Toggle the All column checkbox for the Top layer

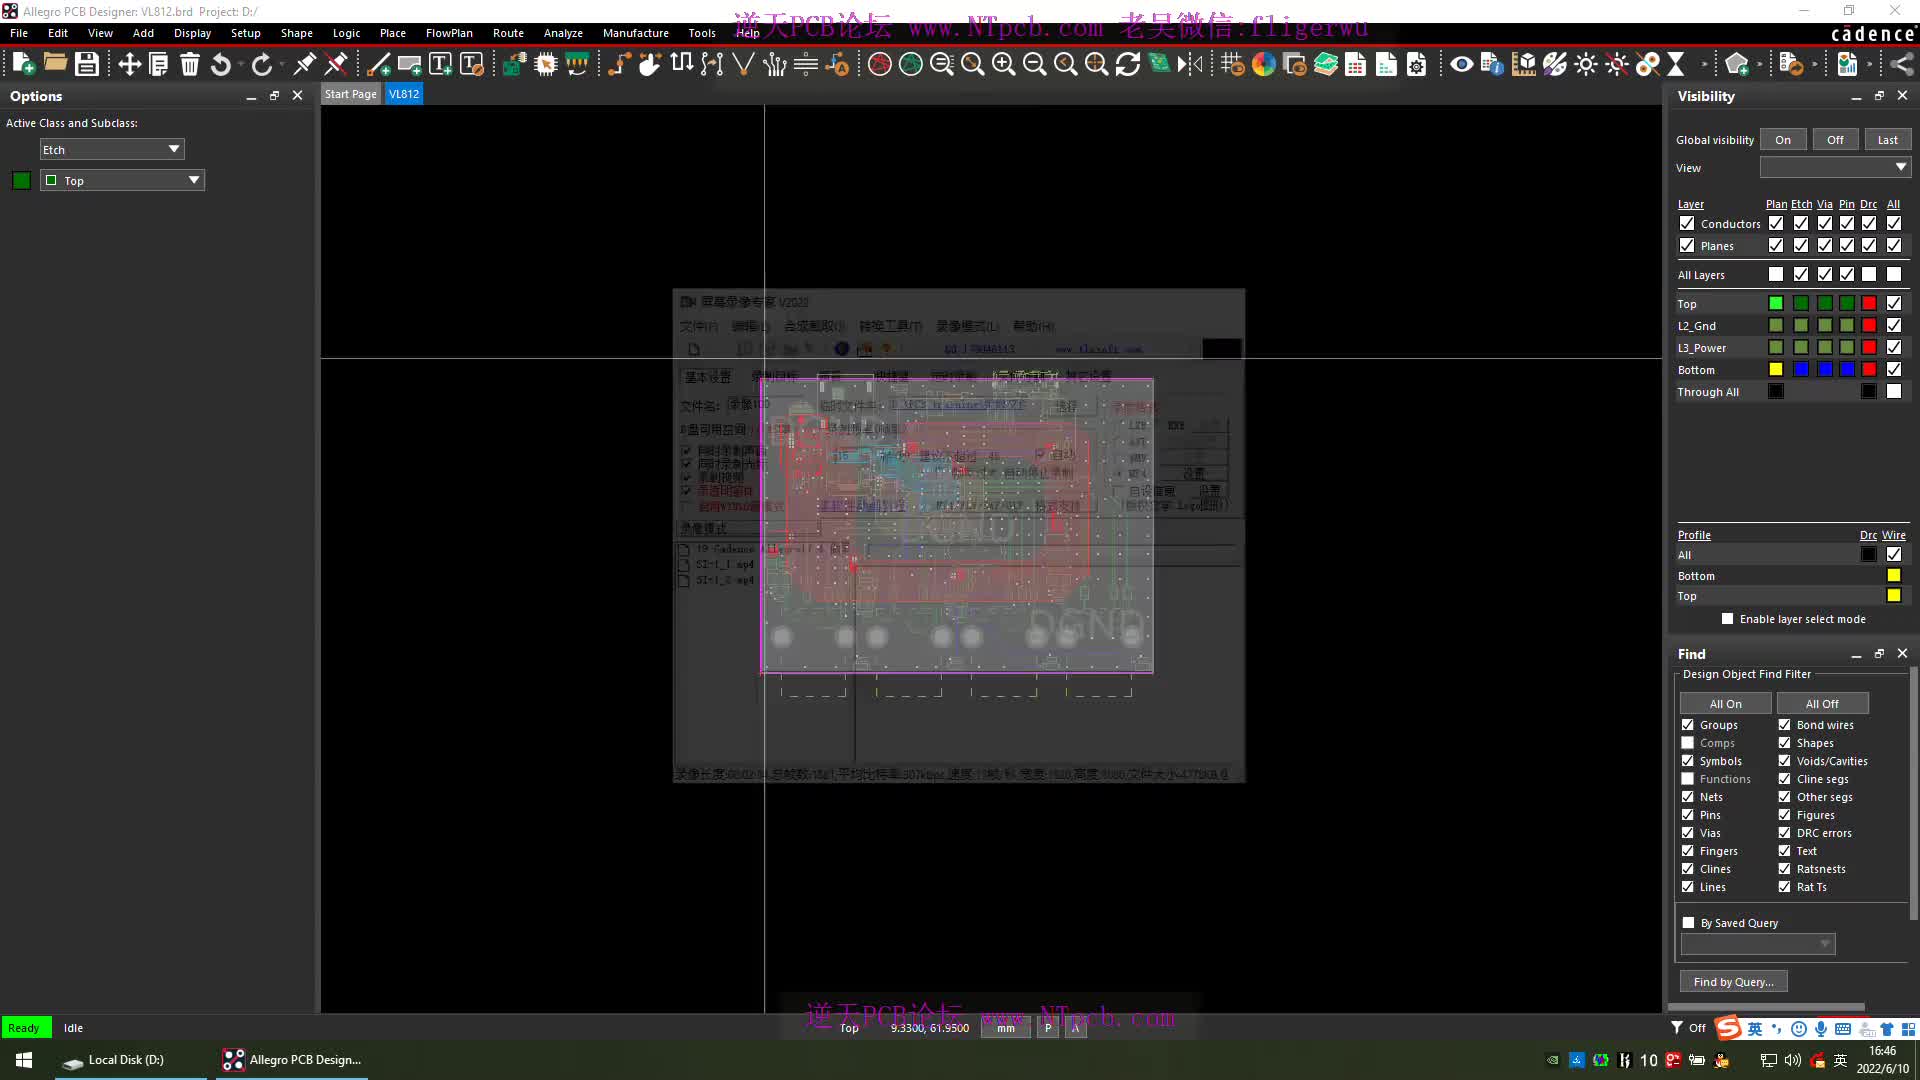(1894, 303)
